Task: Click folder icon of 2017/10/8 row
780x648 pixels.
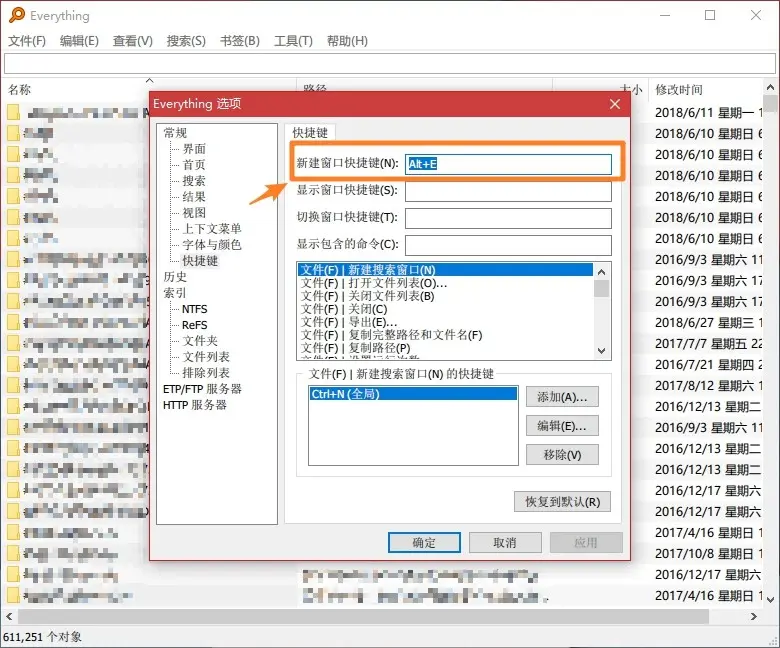Action: pos(13,554)
